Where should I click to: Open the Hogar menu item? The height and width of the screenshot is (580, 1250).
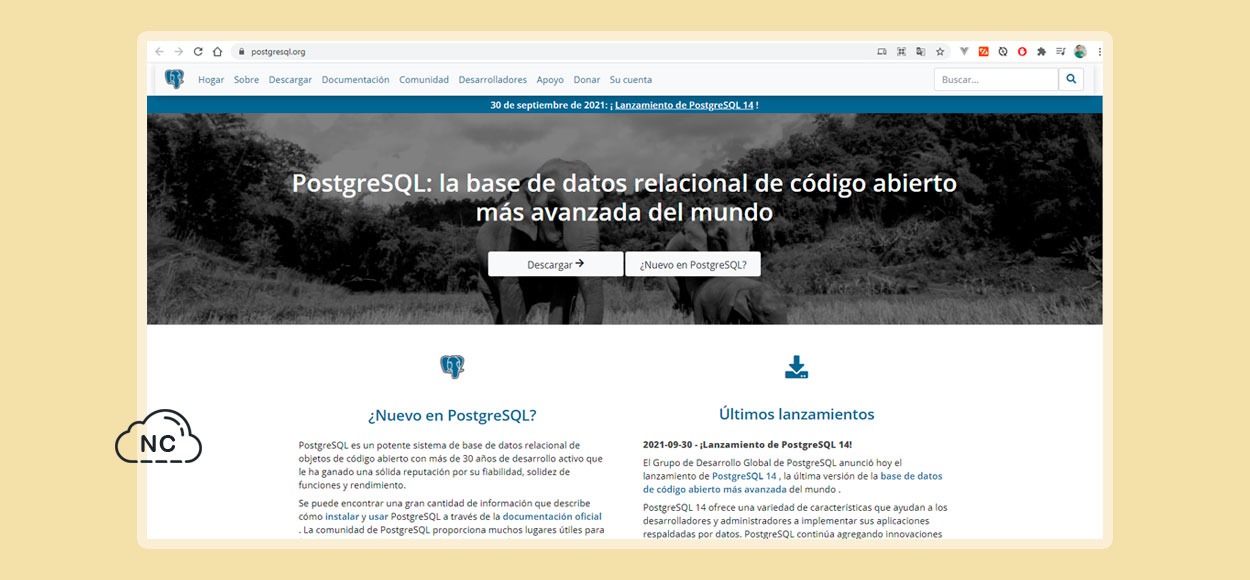click(x=211, y=80)
